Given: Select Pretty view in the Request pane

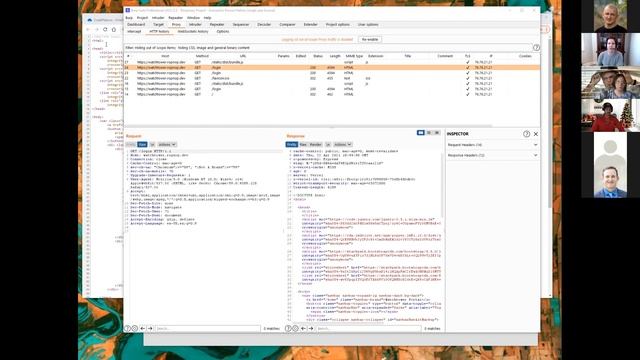Looking at the screenshot, I should (131, 144).
